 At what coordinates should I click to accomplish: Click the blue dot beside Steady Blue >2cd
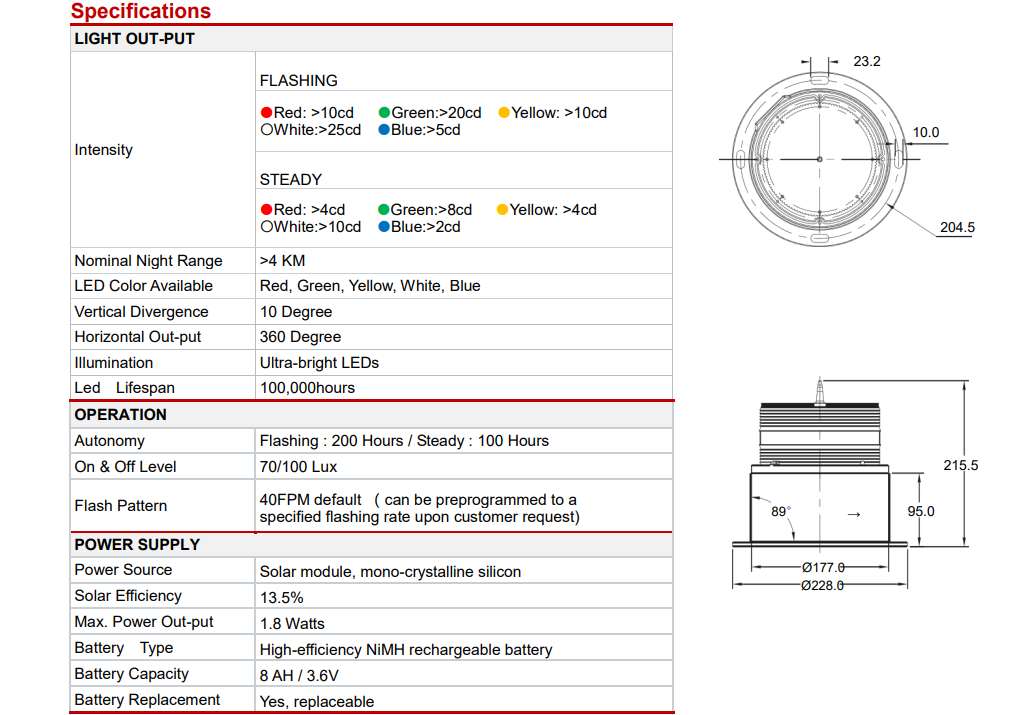(x=384, y=227)
